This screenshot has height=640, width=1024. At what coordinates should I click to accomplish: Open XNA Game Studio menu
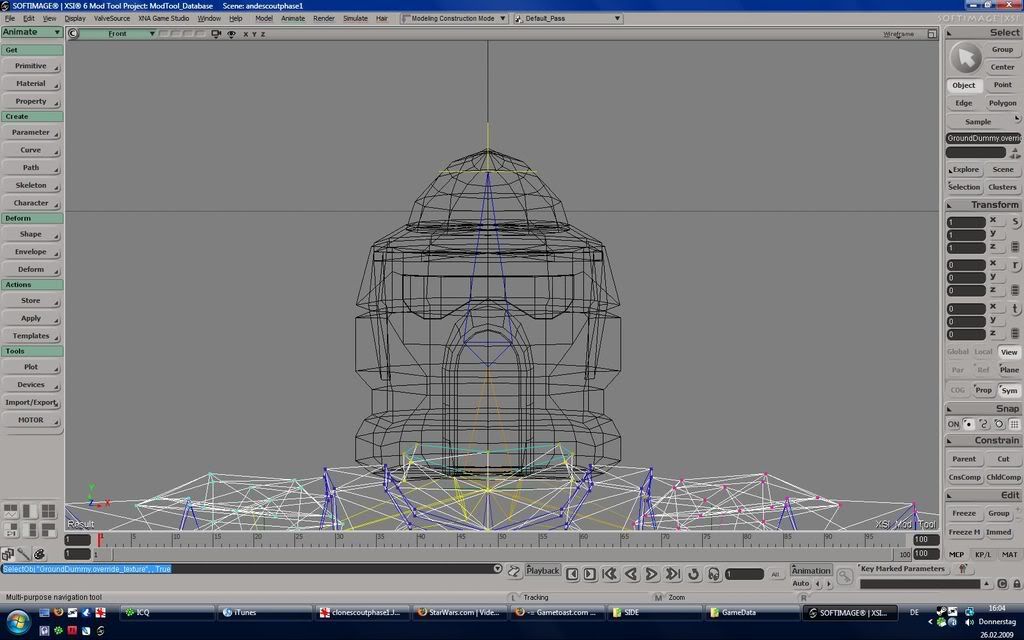pyautogui.click(x=163, y=18)
